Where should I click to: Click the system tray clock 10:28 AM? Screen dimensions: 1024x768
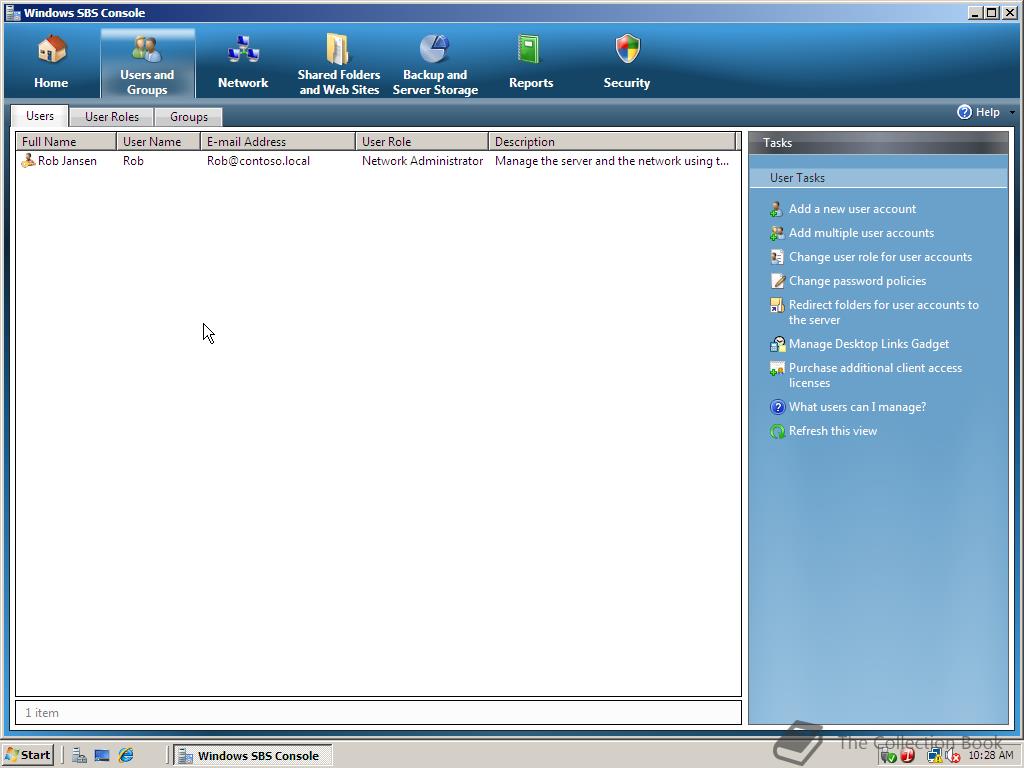[991, 755]
